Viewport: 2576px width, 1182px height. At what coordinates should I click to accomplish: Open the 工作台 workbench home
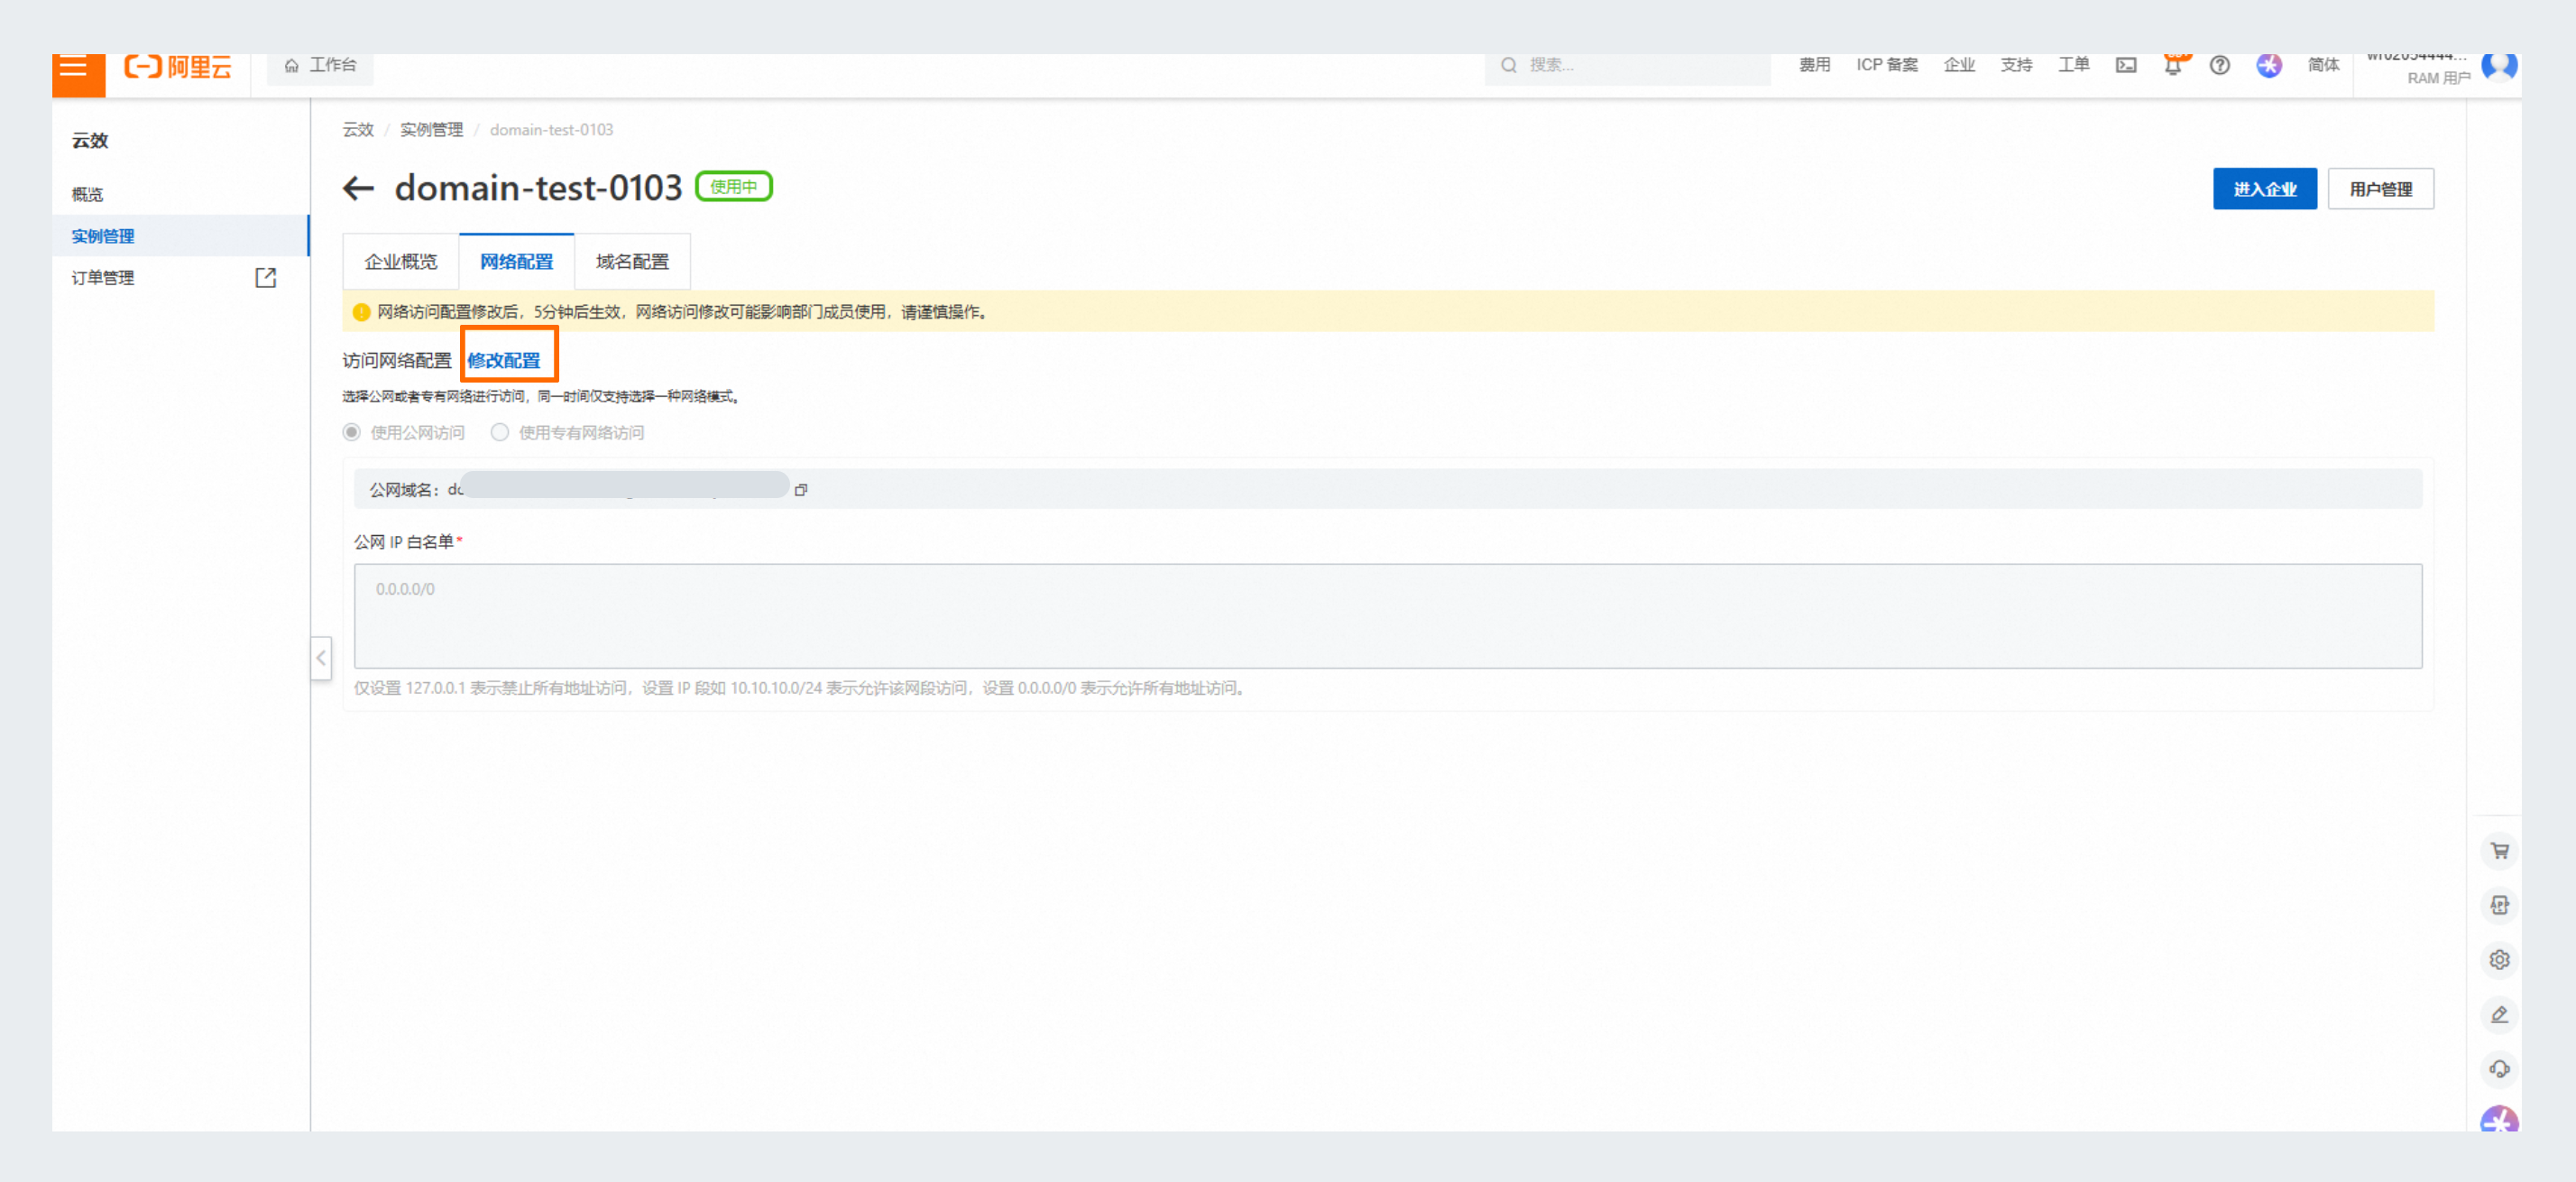coord(320,66)
